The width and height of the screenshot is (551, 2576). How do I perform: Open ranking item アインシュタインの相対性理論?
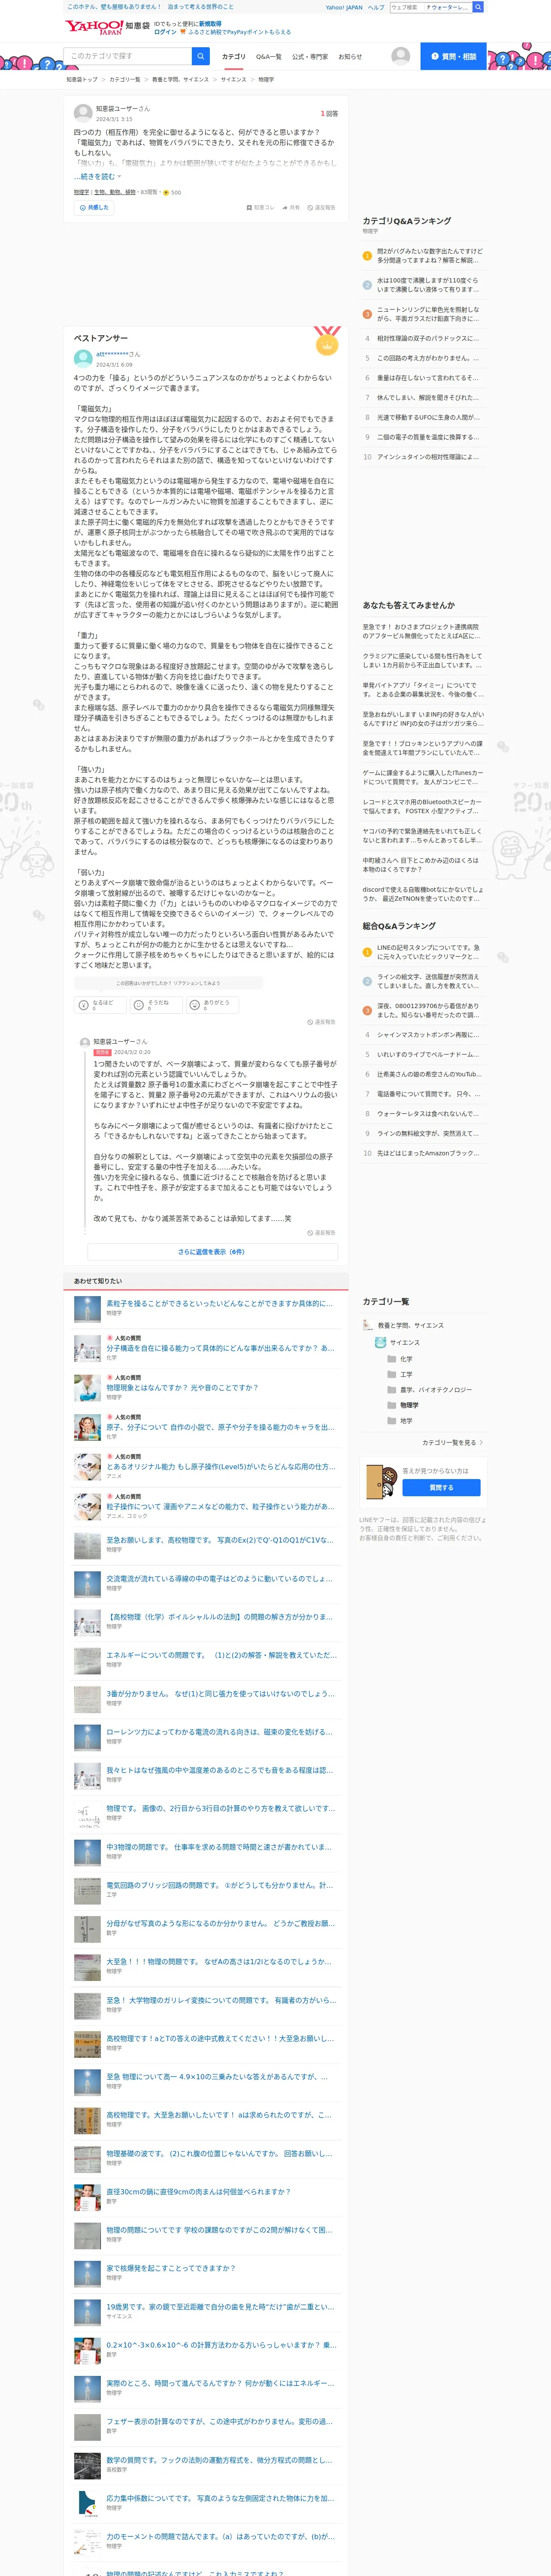[x=428, y=457]
